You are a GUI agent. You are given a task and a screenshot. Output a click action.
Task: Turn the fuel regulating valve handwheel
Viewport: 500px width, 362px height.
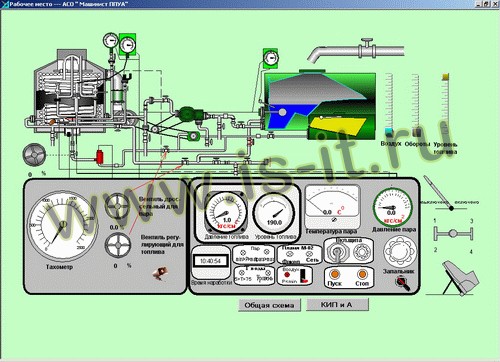click(x=118, y=245)
